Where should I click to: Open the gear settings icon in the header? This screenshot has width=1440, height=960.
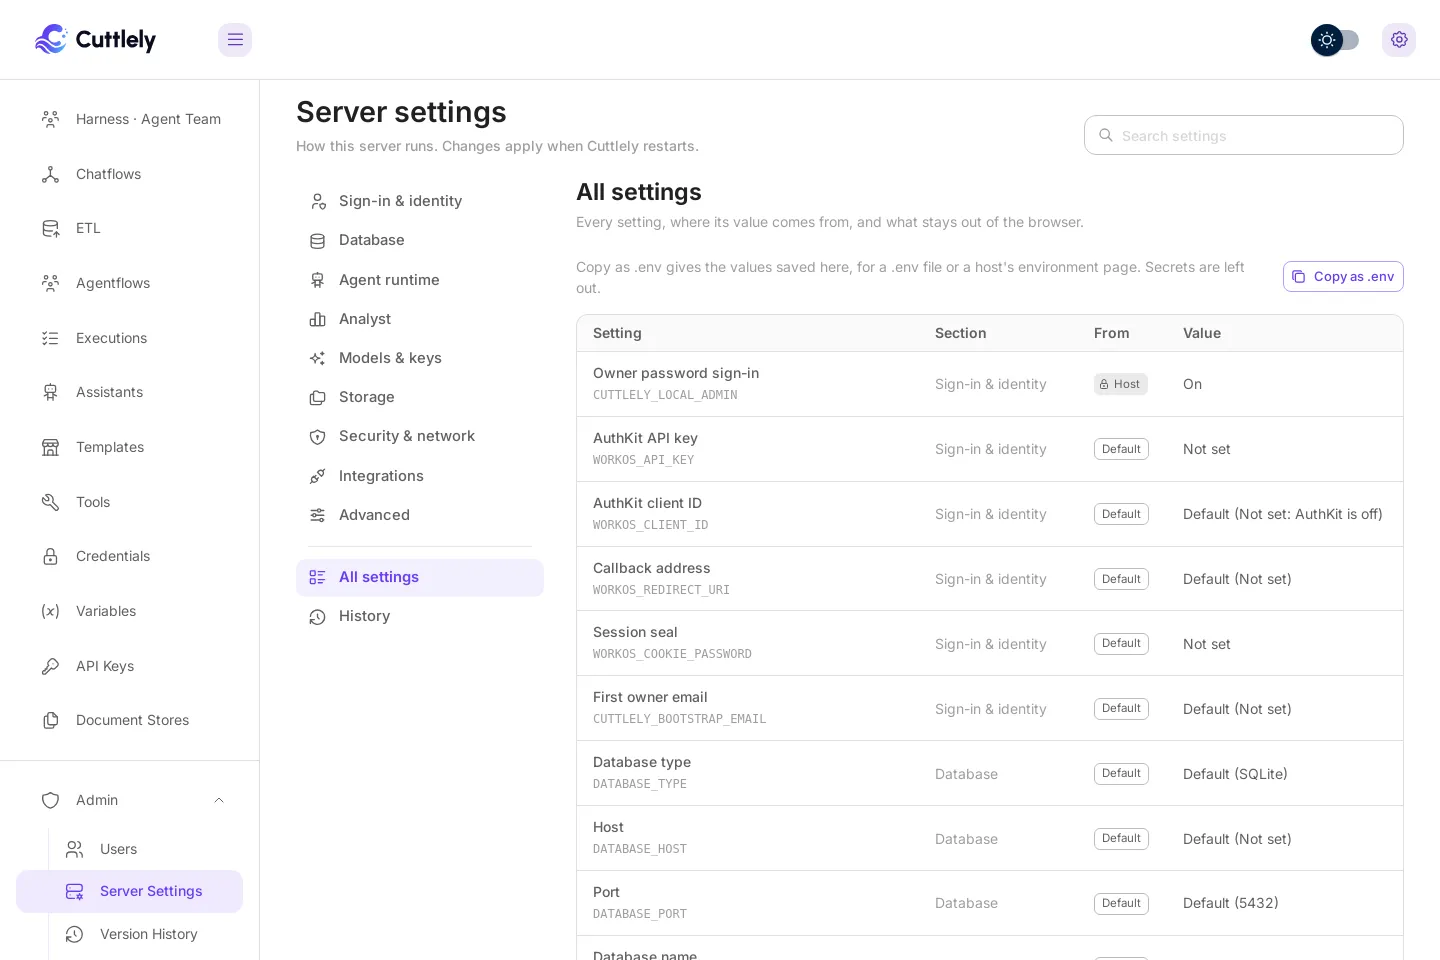pyautogui.click(x=1399, y=40)
